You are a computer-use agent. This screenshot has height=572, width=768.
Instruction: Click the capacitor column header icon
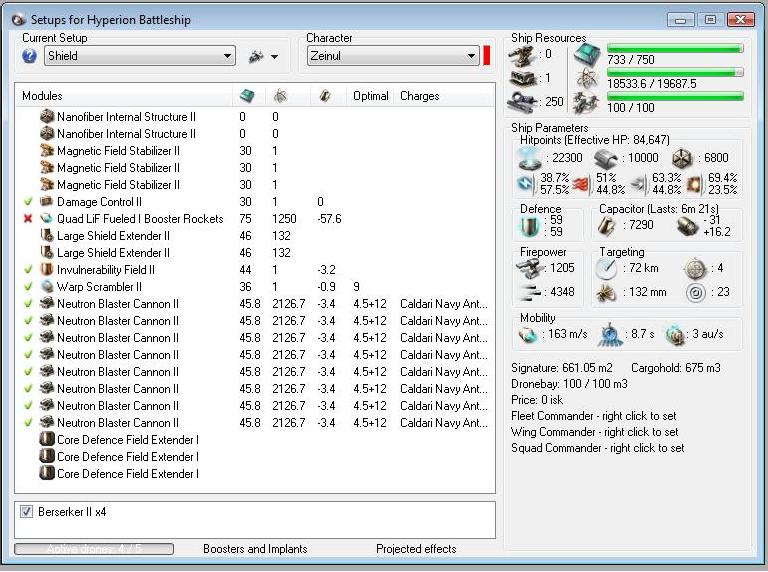click(x=325, y=96)
